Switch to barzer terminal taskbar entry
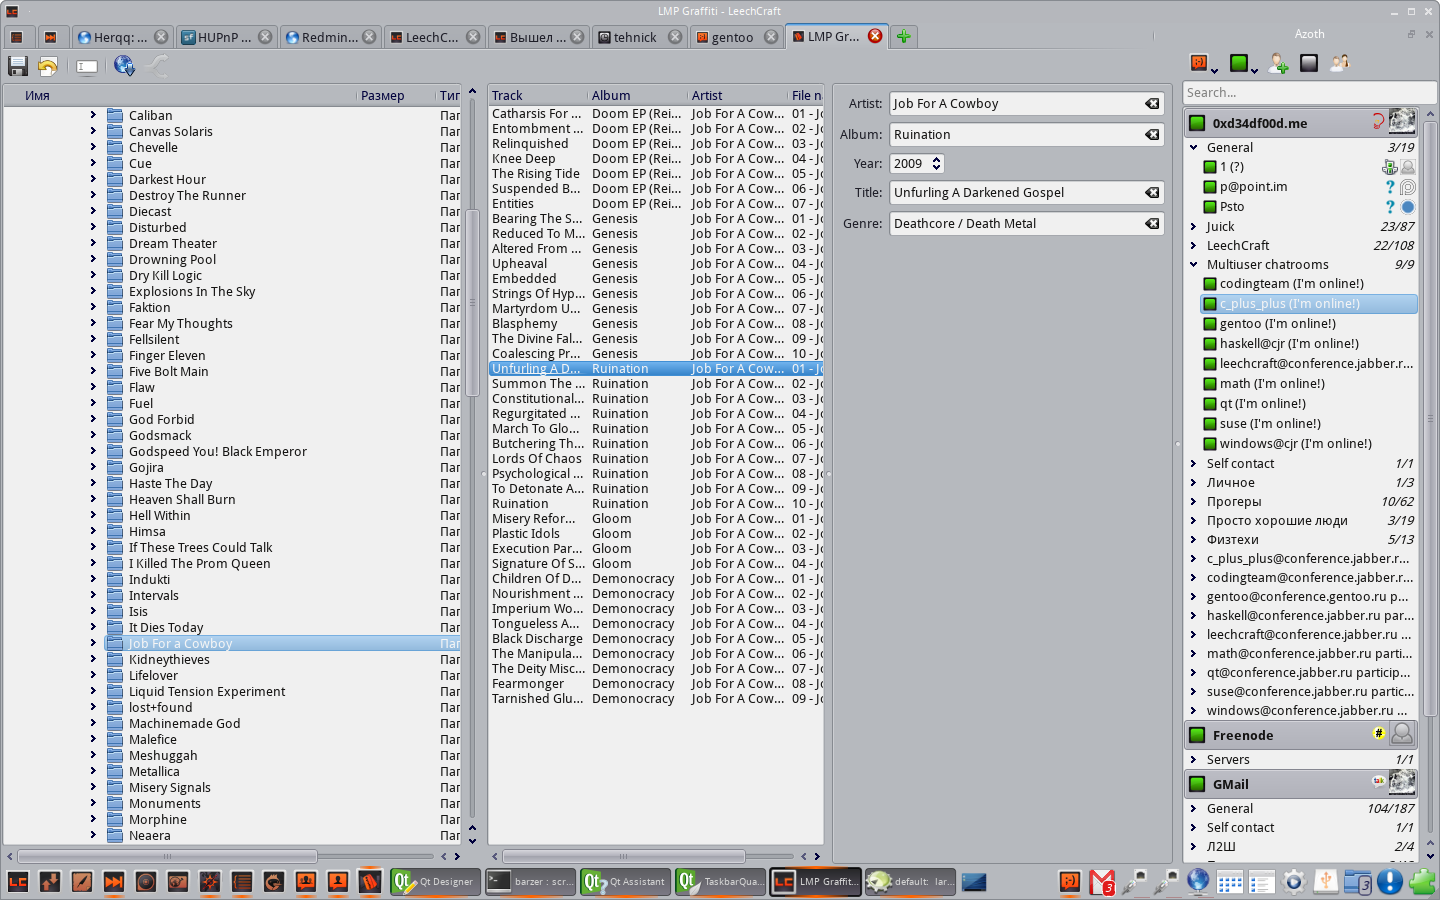1440x900 pixels. (x=531, y=882)
